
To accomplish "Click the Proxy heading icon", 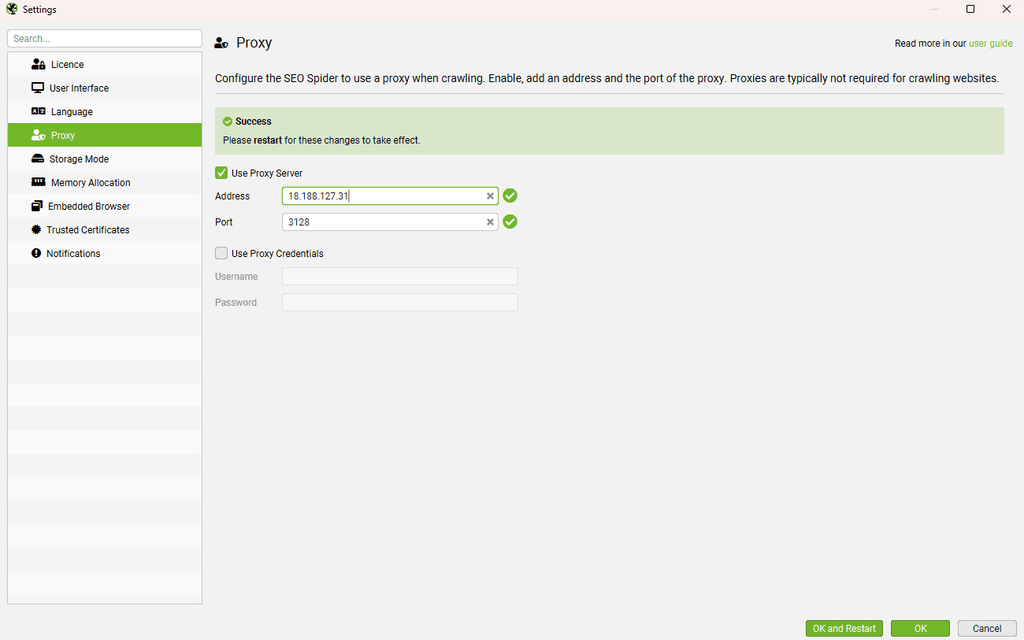I will click(x=221, y=42).
